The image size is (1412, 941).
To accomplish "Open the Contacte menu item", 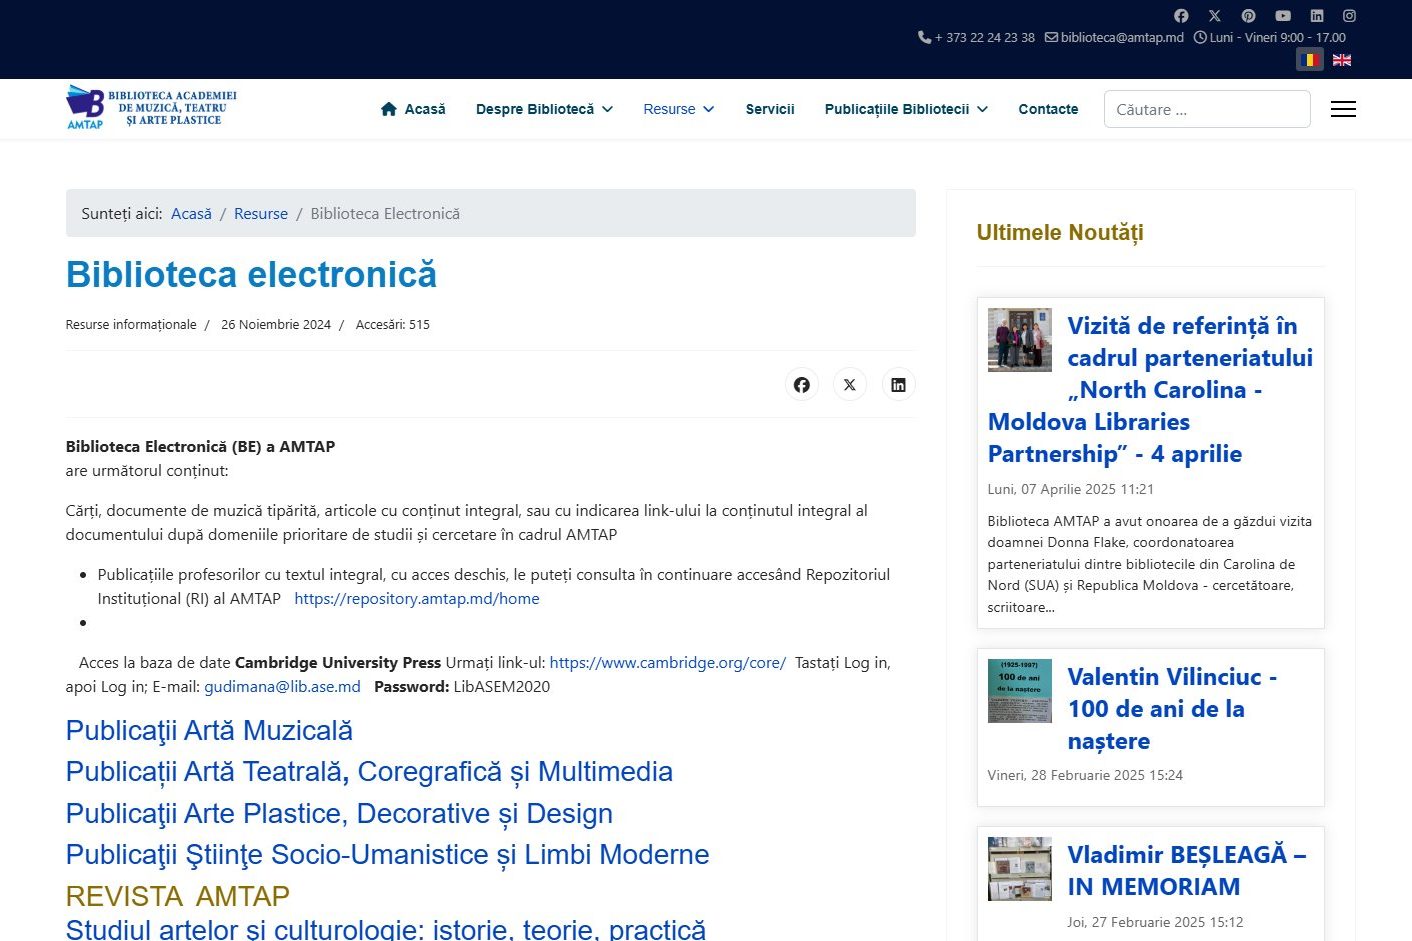I will point(1048,109).
